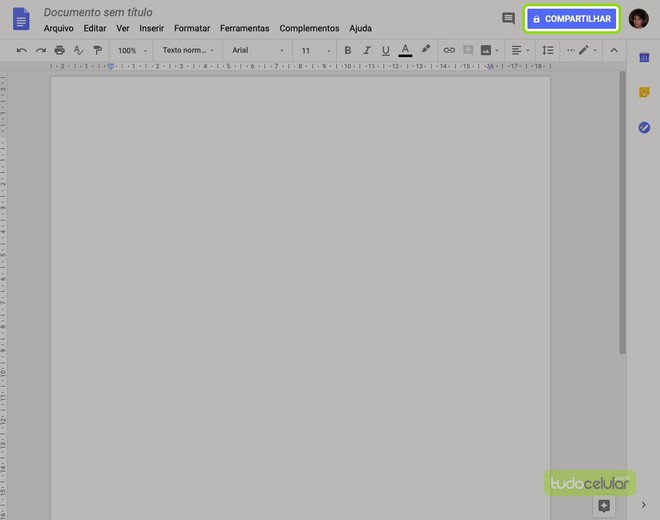This screenshot has height=520, width=660.
Task: Click the Explore button at bottom right
Action: 603,506
